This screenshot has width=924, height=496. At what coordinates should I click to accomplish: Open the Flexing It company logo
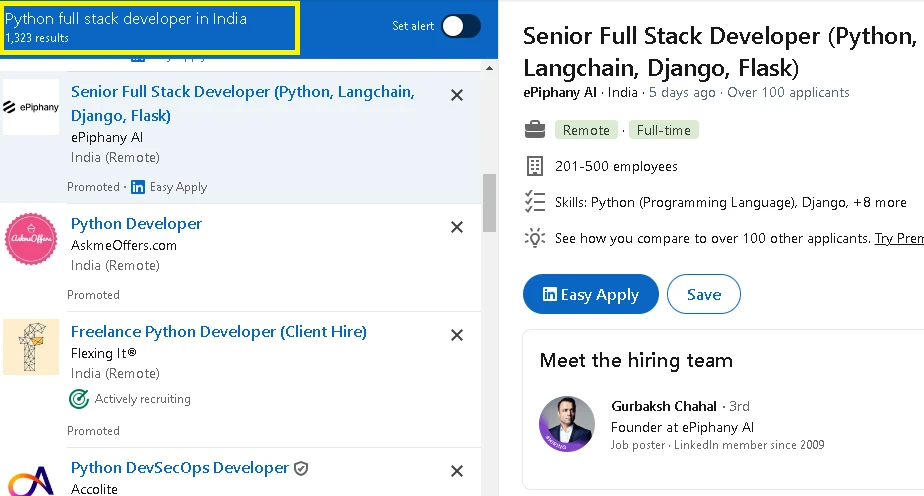pyautogui.click(x=31, y=347)
